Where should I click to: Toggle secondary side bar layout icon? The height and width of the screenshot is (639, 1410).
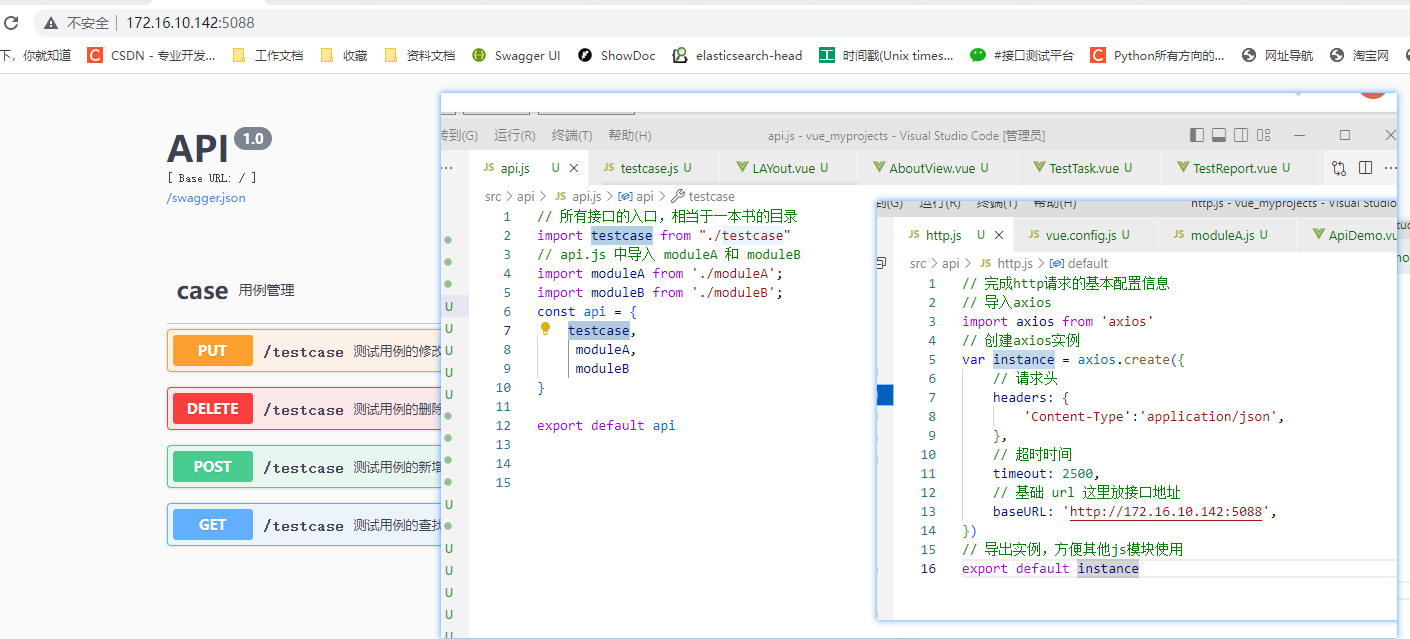click(1241, 135)
